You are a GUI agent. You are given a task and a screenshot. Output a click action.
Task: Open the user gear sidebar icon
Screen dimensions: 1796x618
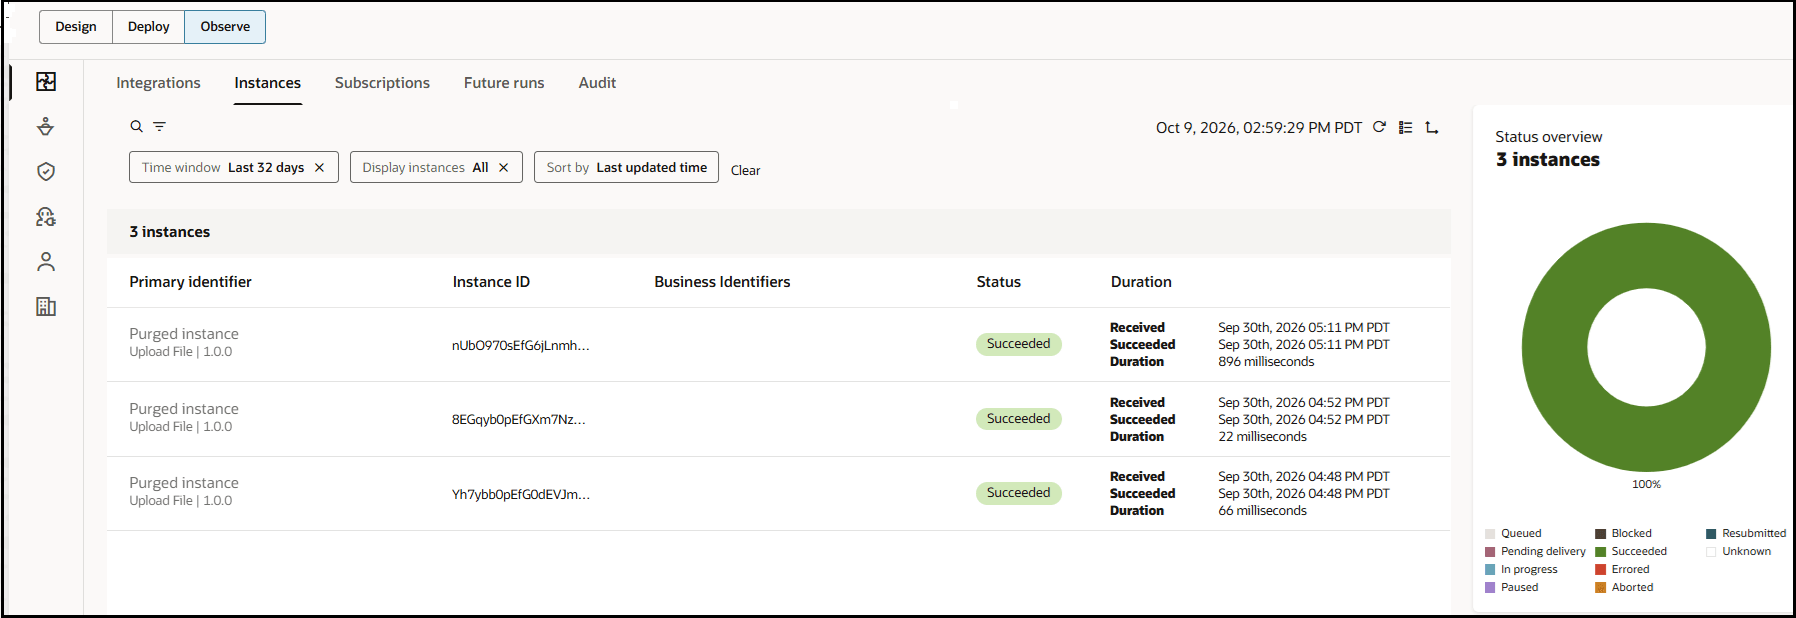click(46, 217)
